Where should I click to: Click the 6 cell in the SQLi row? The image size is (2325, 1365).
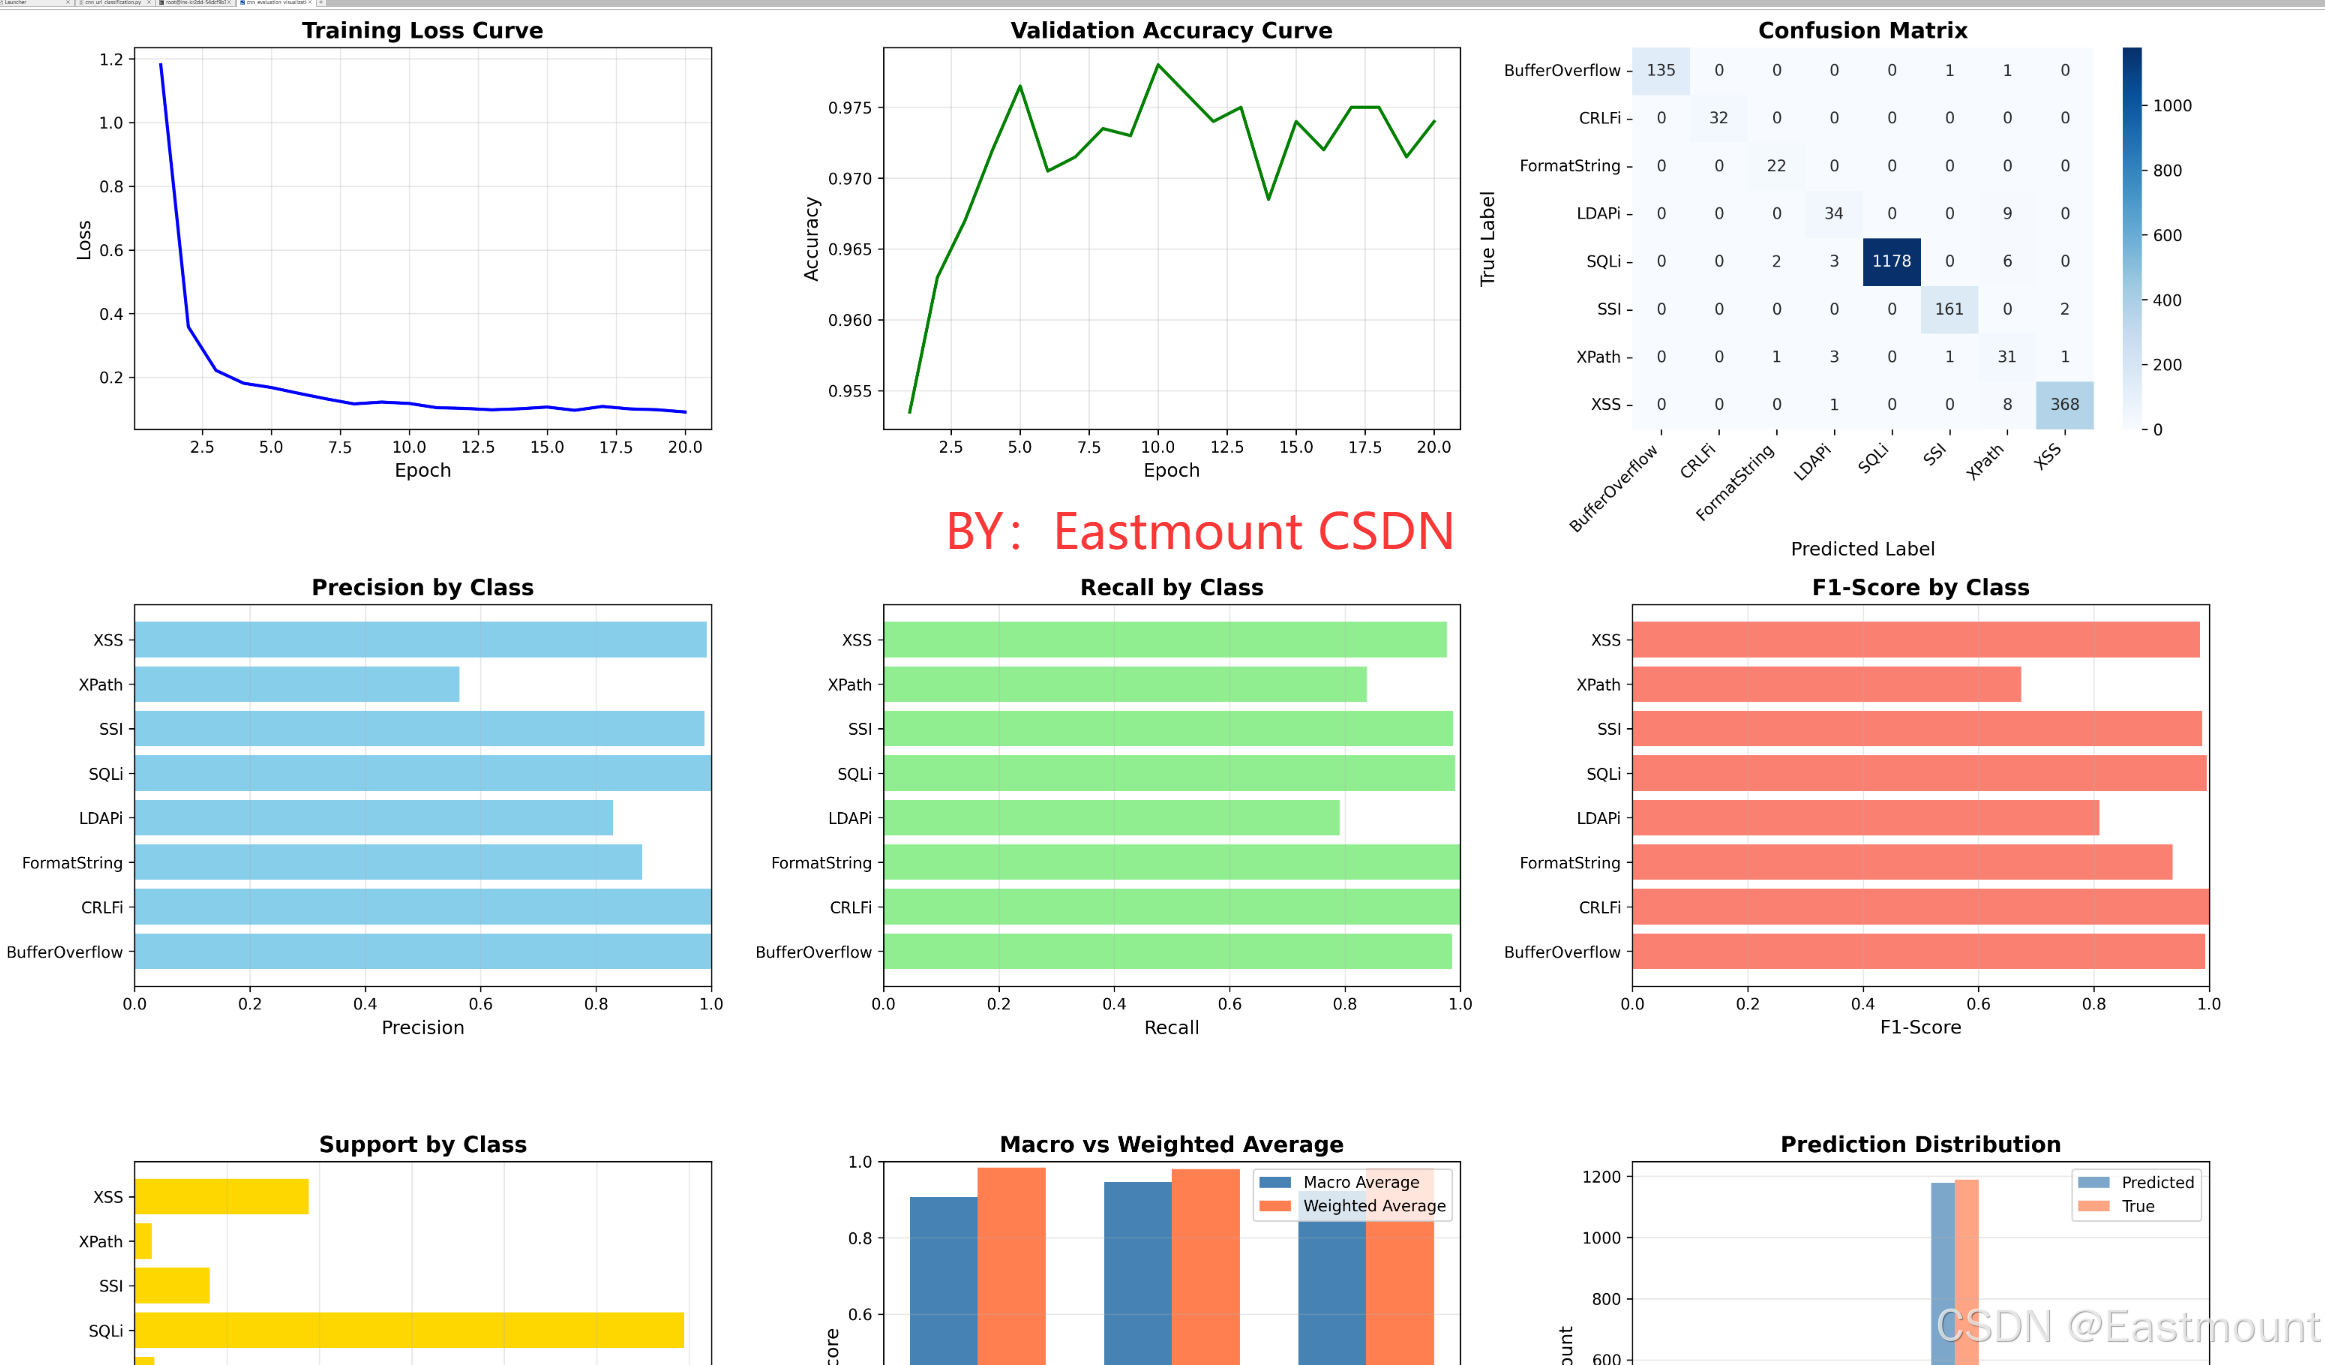click(x=2006, y=261)
